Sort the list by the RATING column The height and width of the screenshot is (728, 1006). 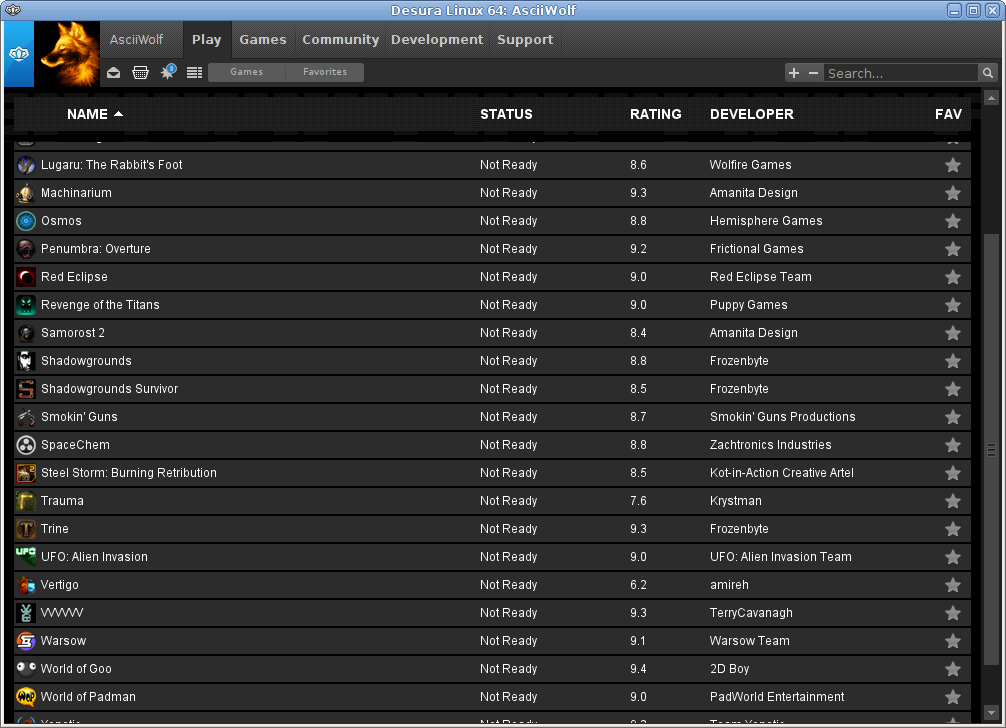click(655, 114)
